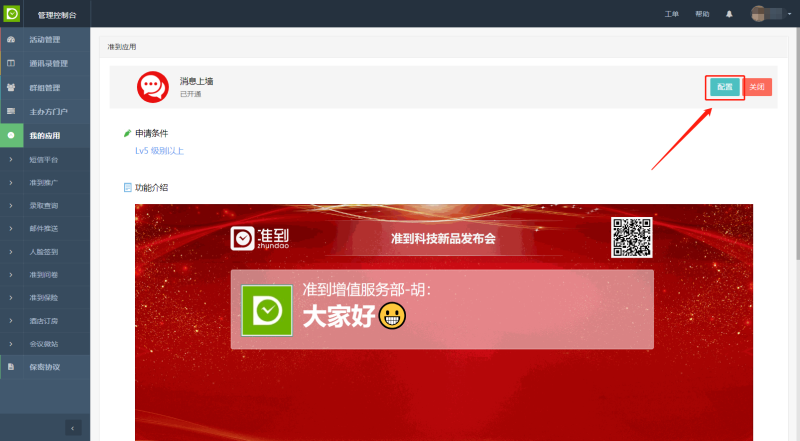800x441 pixels.
Task: Open the notification bell icon
Action: [x=729, y=14]
